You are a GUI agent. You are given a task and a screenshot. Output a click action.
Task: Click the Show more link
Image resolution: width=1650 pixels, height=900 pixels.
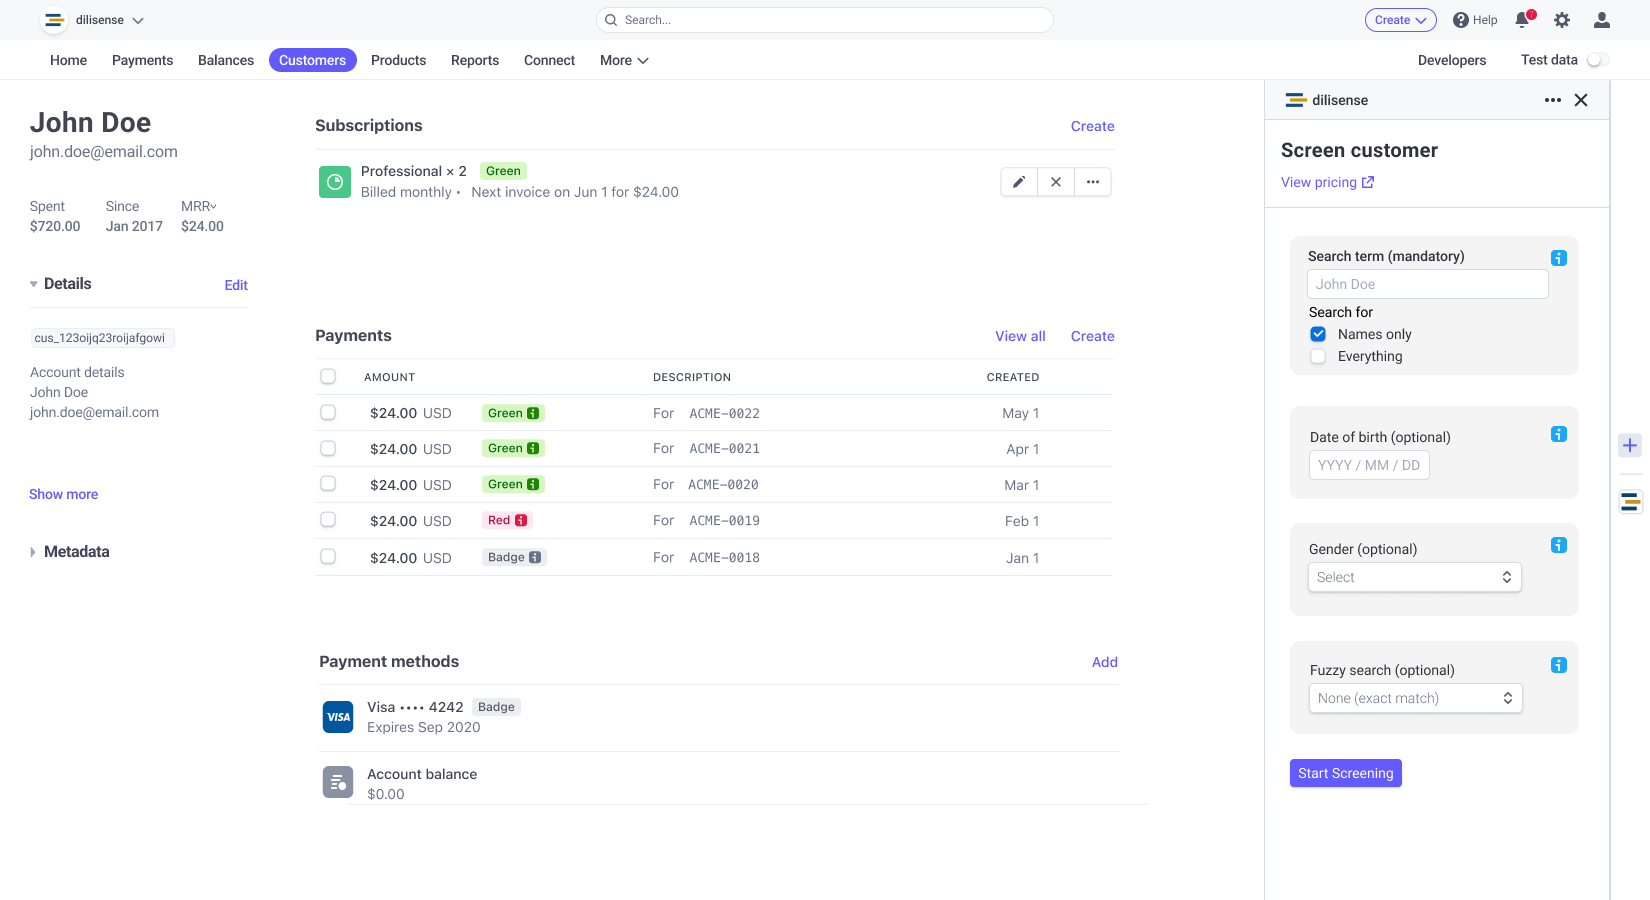pos(63,494)
